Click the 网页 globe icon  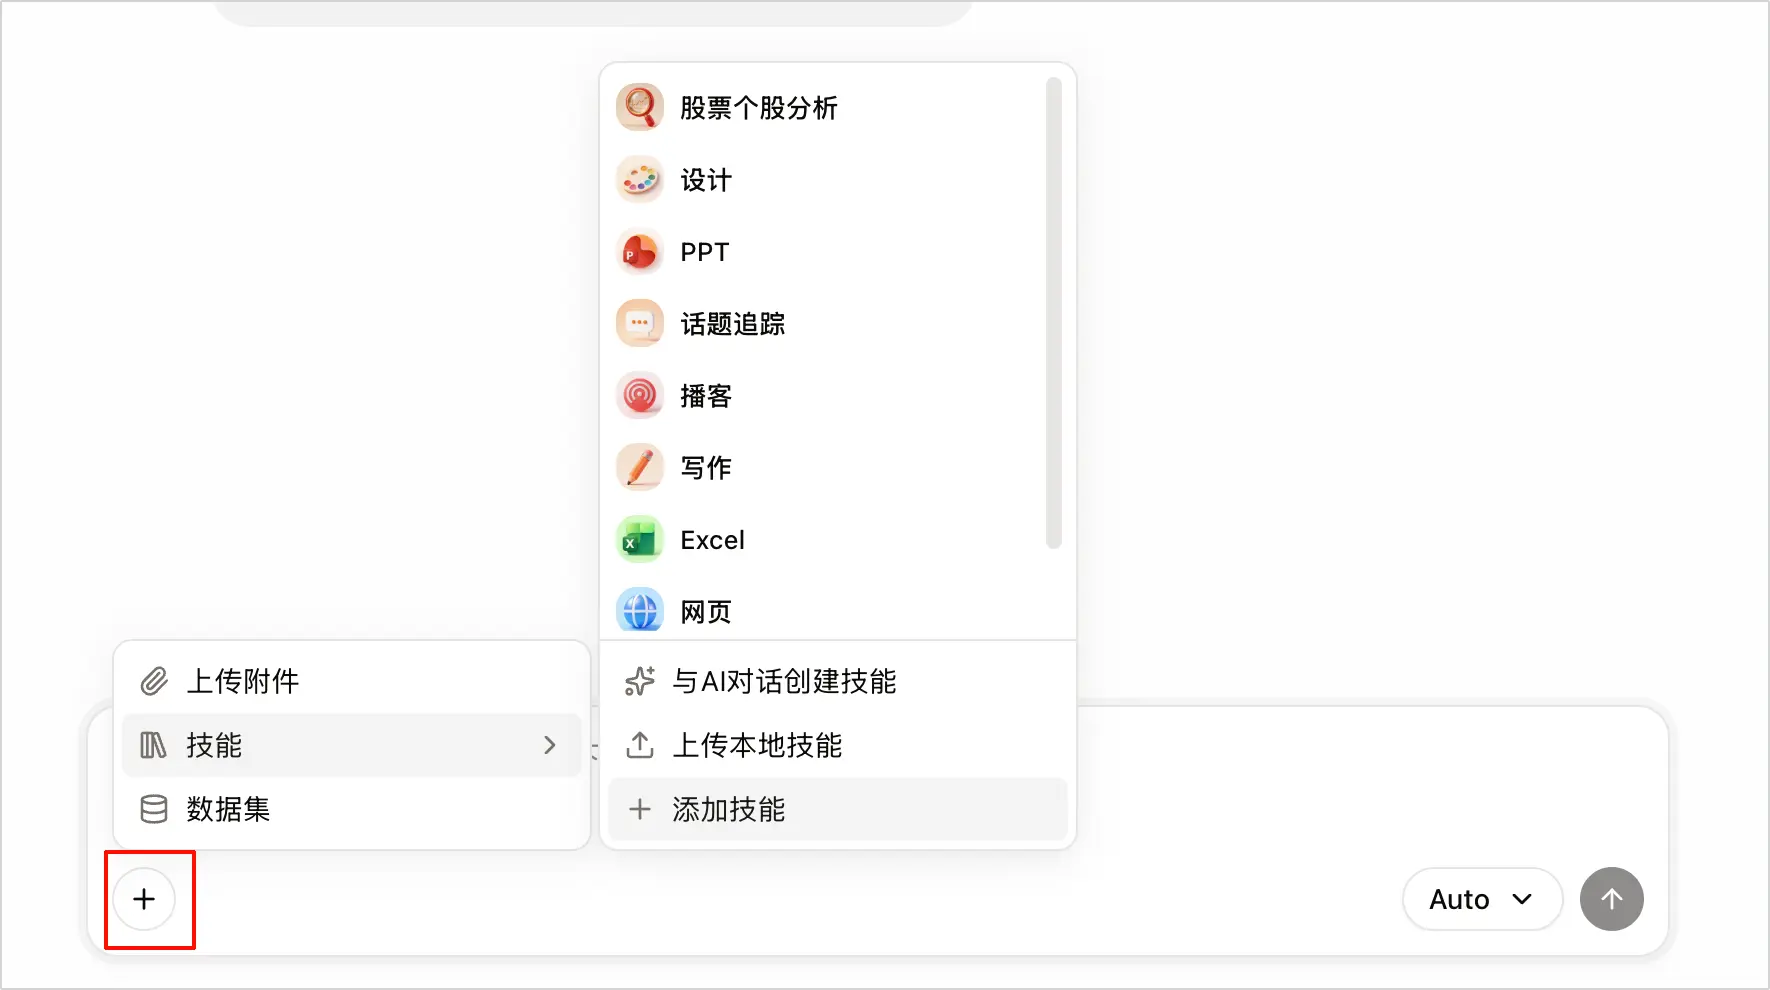[640, 611]
